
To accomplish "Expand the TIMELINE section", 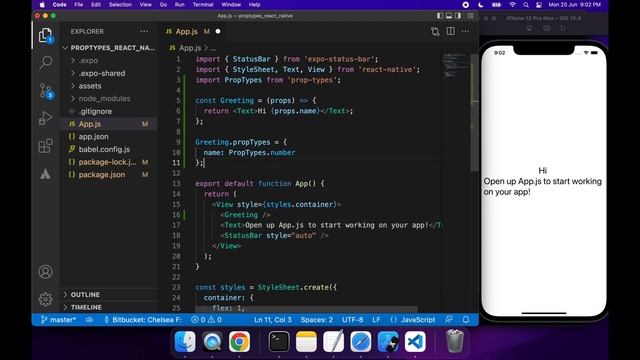I will point(109,307).
